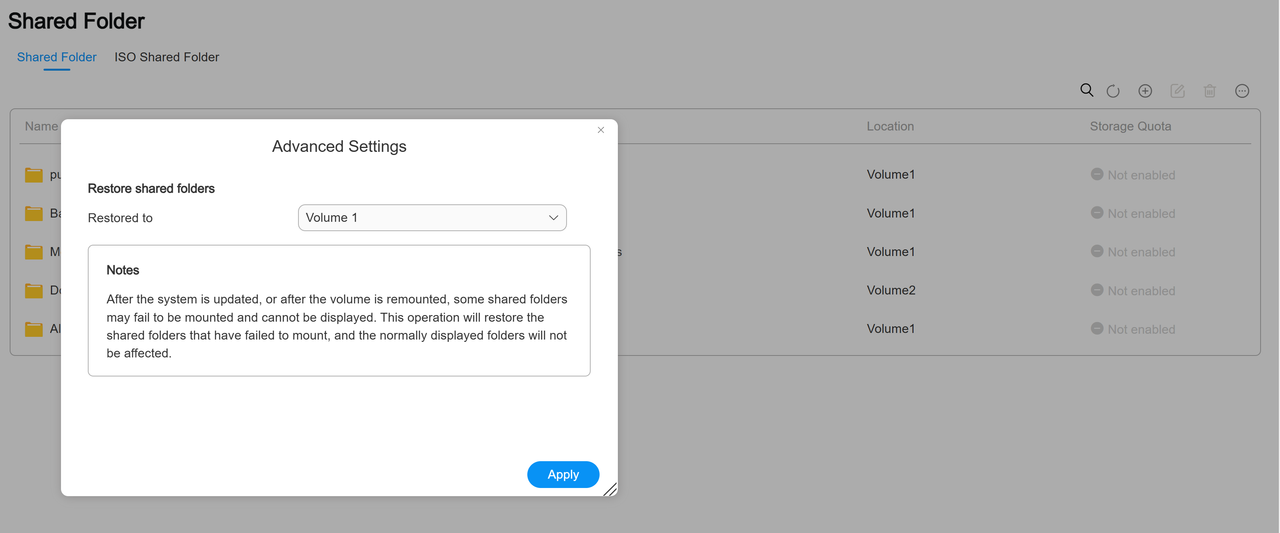Click the Storage Quota column header
This screenshot has width=1280, height=533.
tap(1130, 126)
